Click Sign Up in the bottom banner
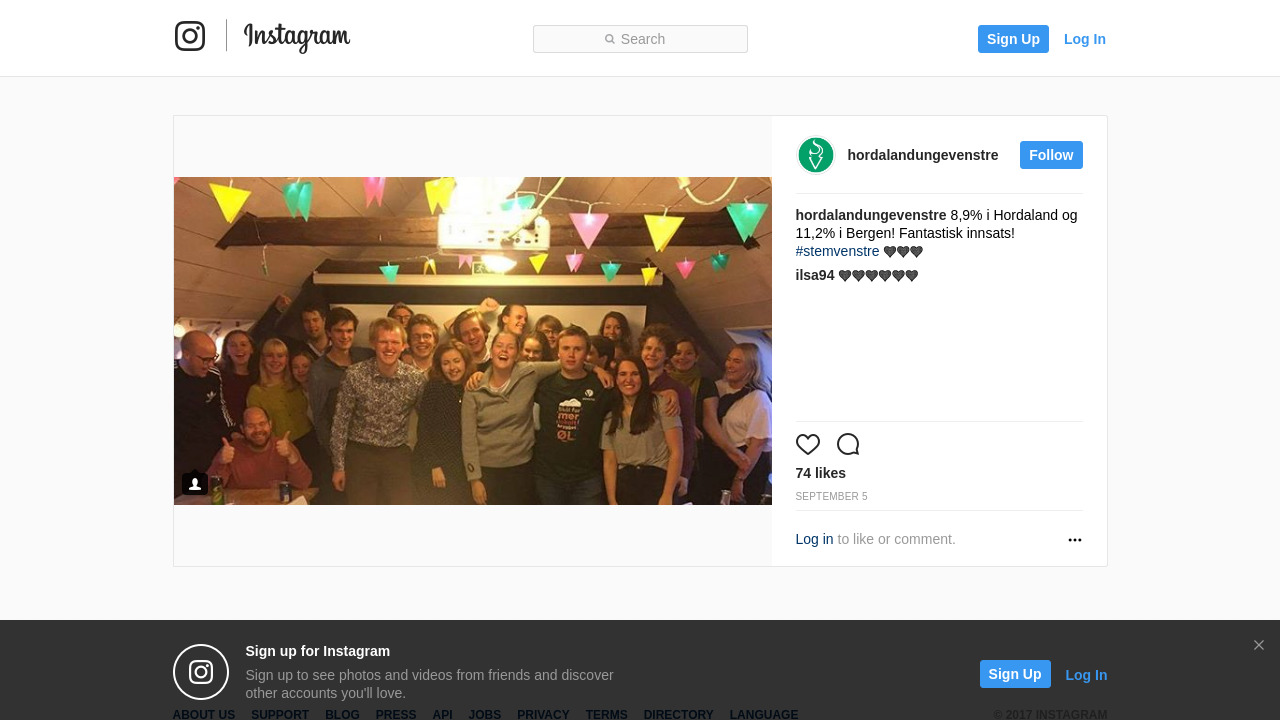The width and height of the screenshot is (1280, 720). 1015,674
